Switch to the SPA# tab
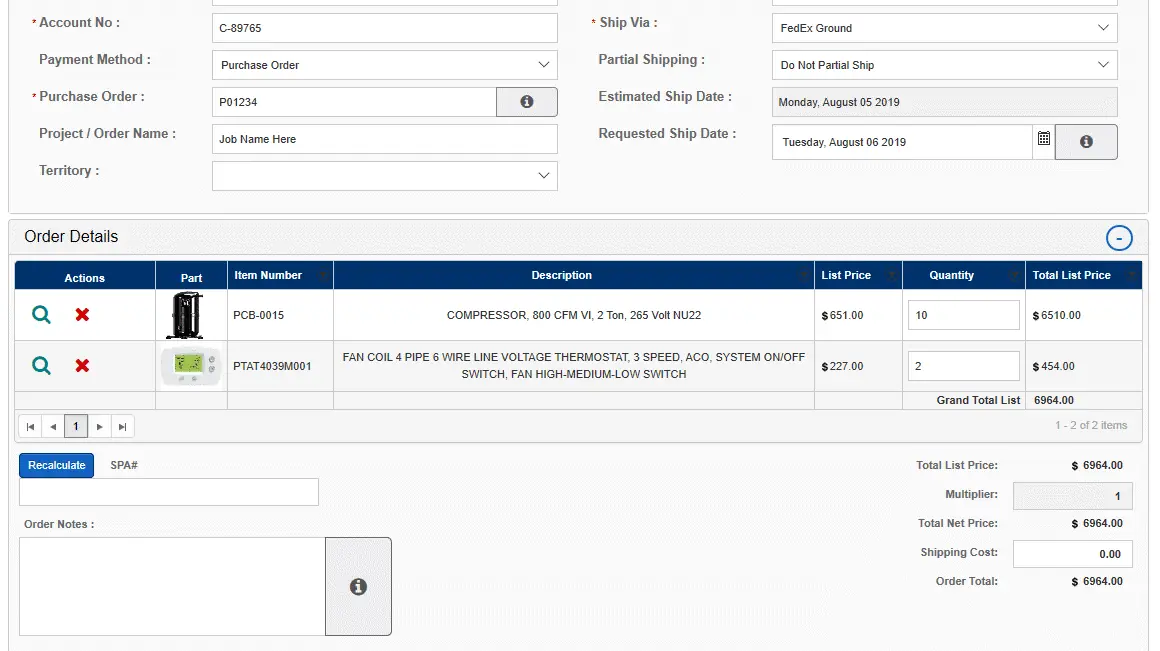This screenshot has height=651, width=1160. pyautogui.click(x=123, y=464)
